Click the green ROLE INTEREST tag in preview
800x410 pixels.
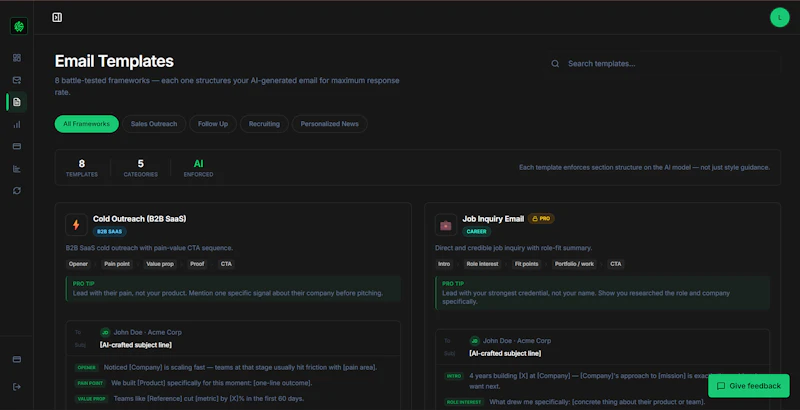[464, 402]
